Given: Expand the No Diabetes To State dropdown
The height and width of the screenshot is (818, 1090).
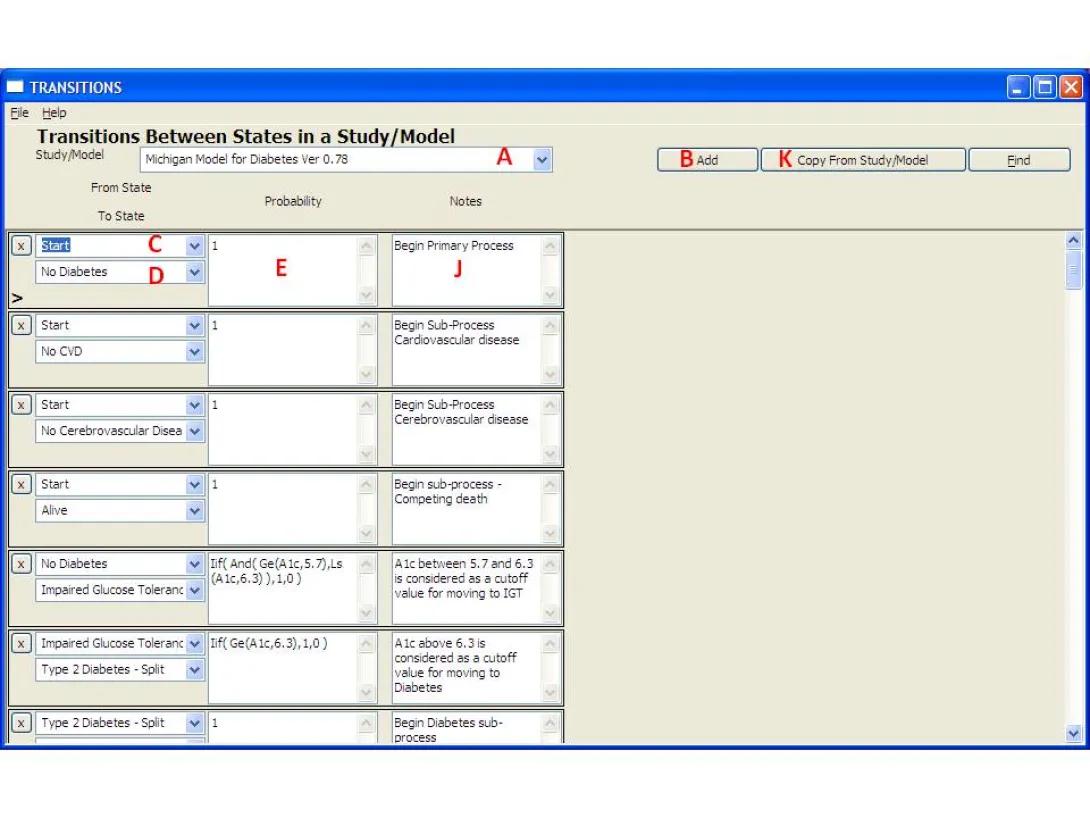Looking at the screenshot, I should [x=195, y=272].
